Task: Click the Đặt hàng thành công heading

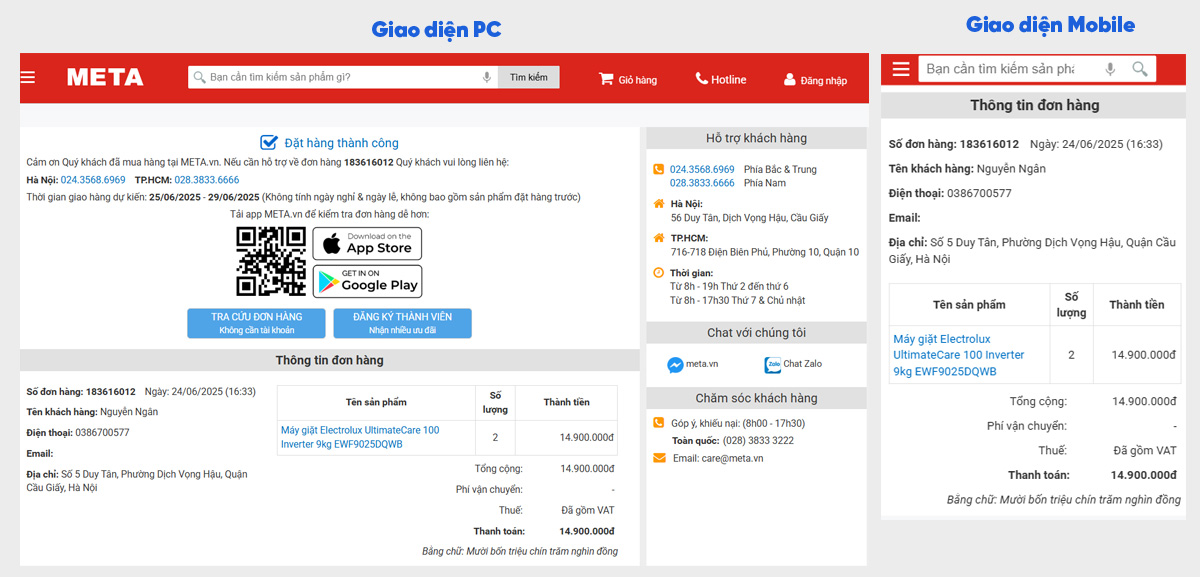Action: (341, 143)
